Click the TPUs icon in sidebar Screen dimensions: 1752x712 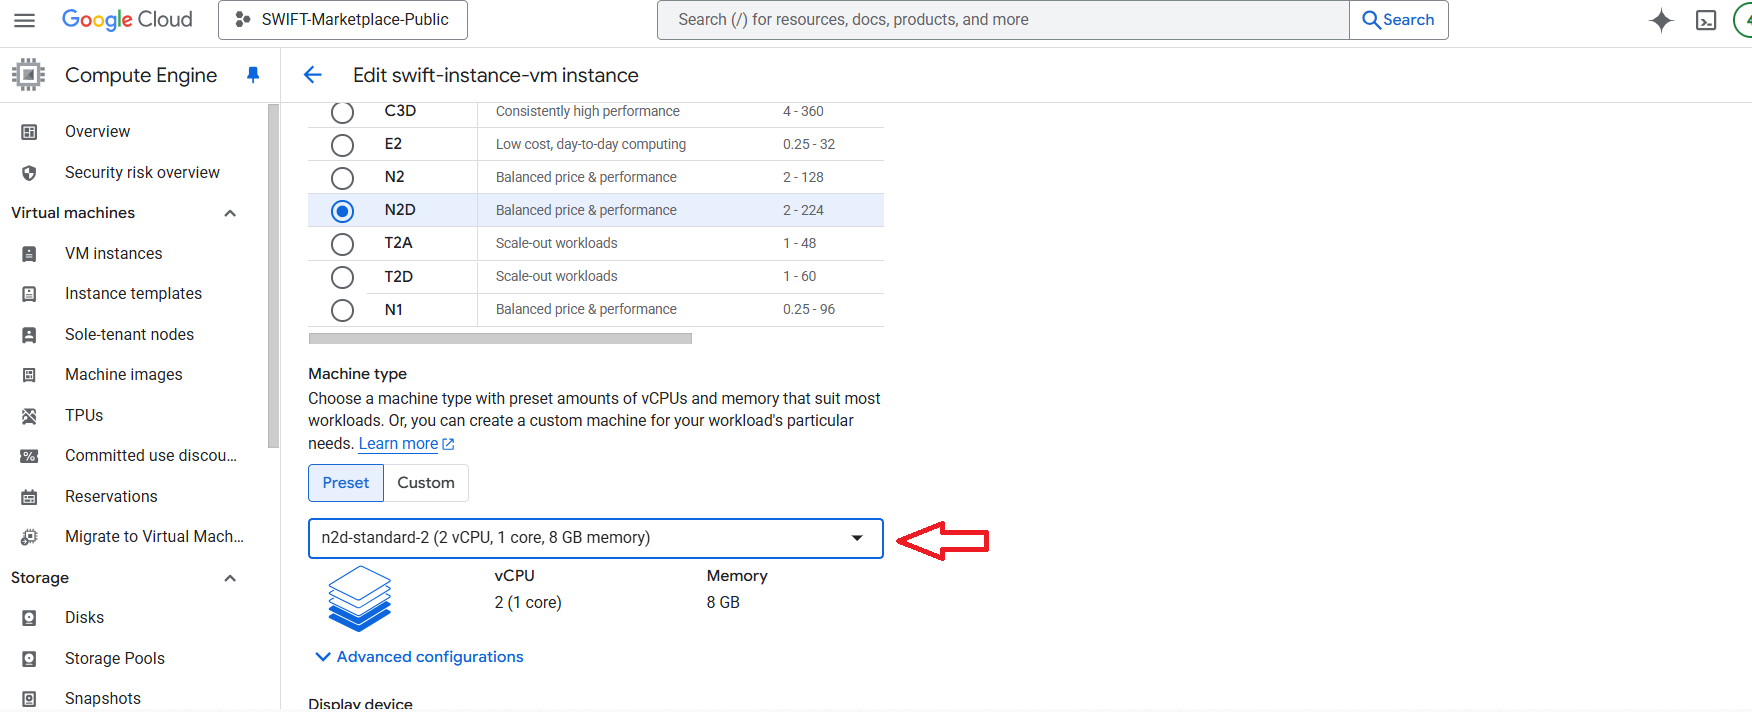(x=29, y=416)
